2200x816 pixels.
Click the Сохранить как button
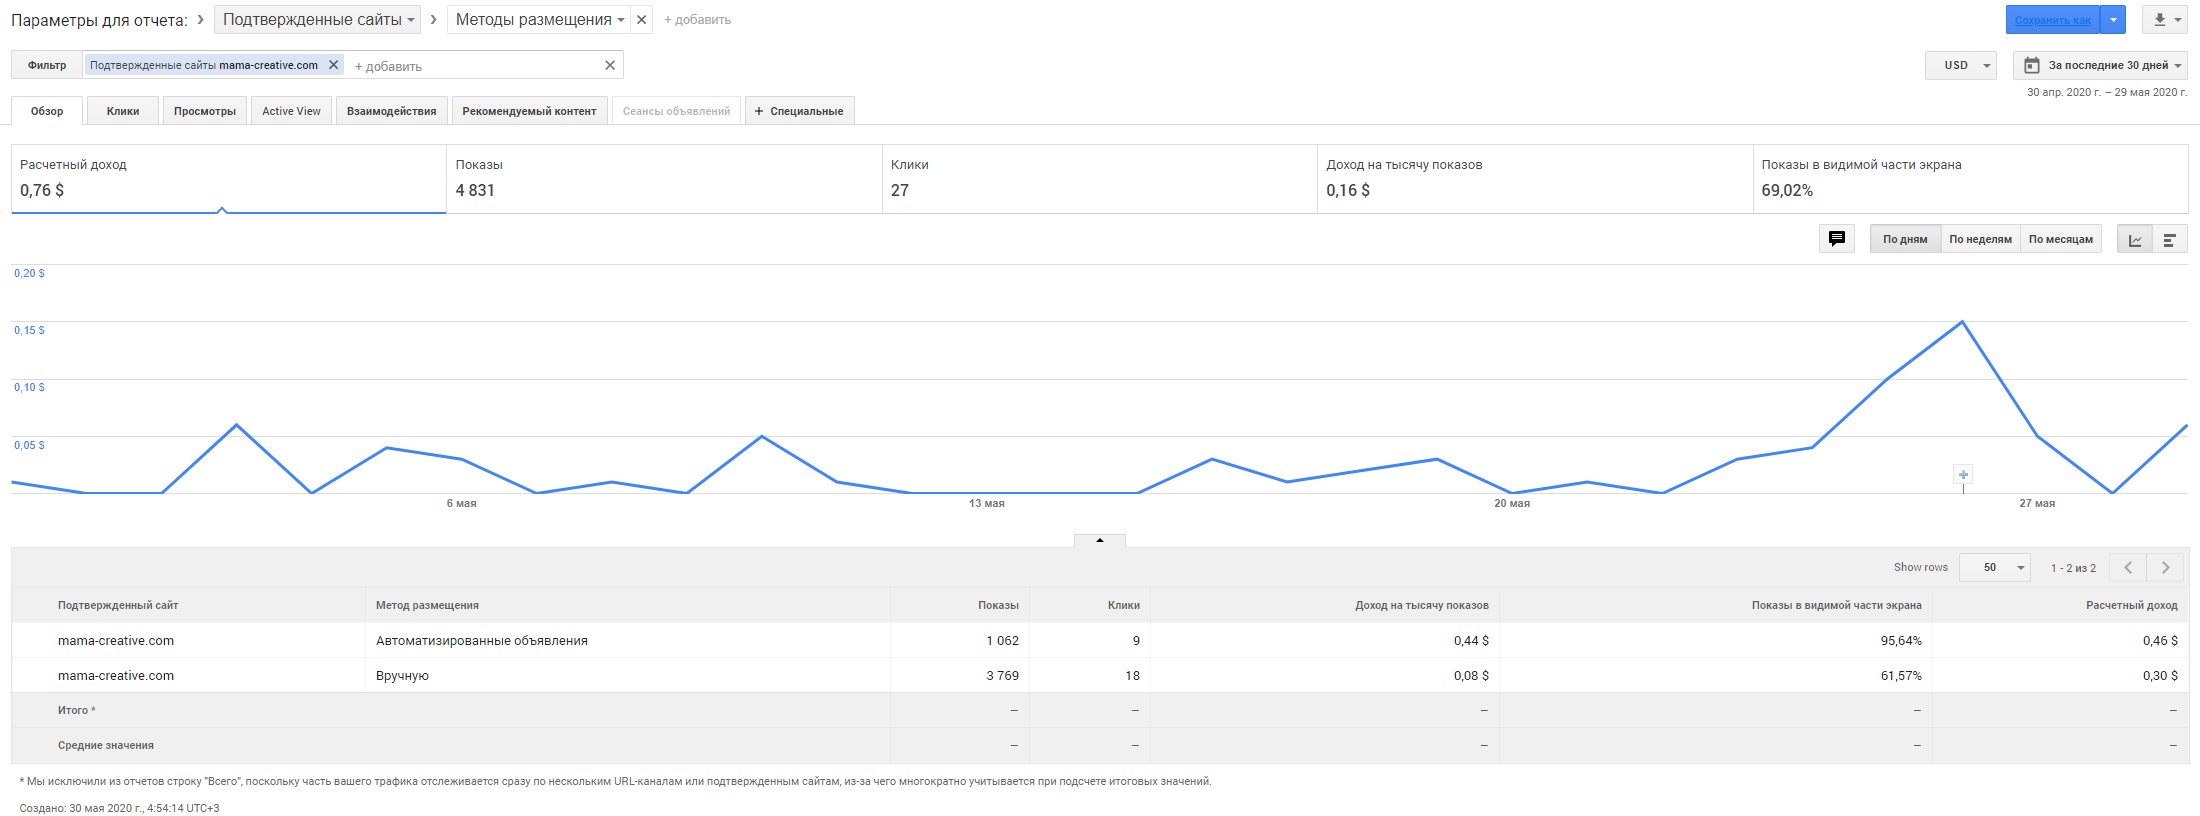(2052, 20)
